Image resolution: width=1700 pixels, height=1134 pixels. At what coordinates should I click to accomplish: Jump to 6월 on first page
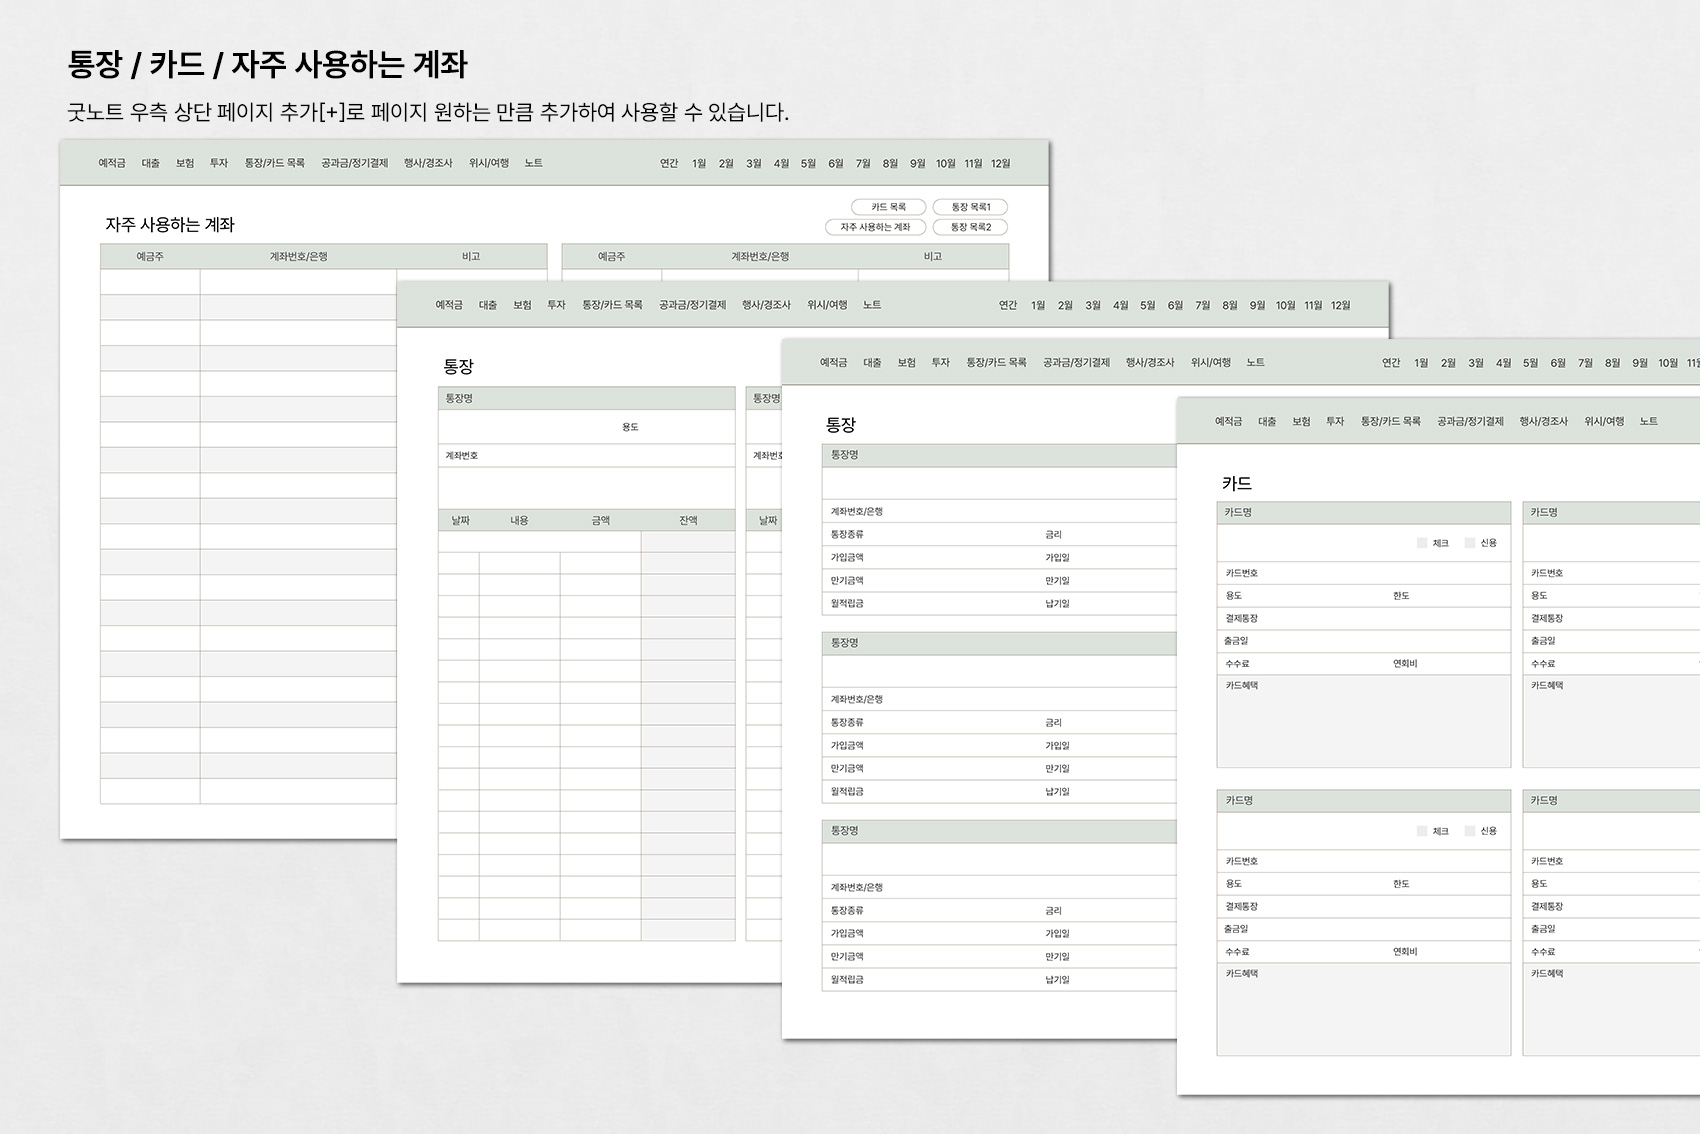point(836,164)
